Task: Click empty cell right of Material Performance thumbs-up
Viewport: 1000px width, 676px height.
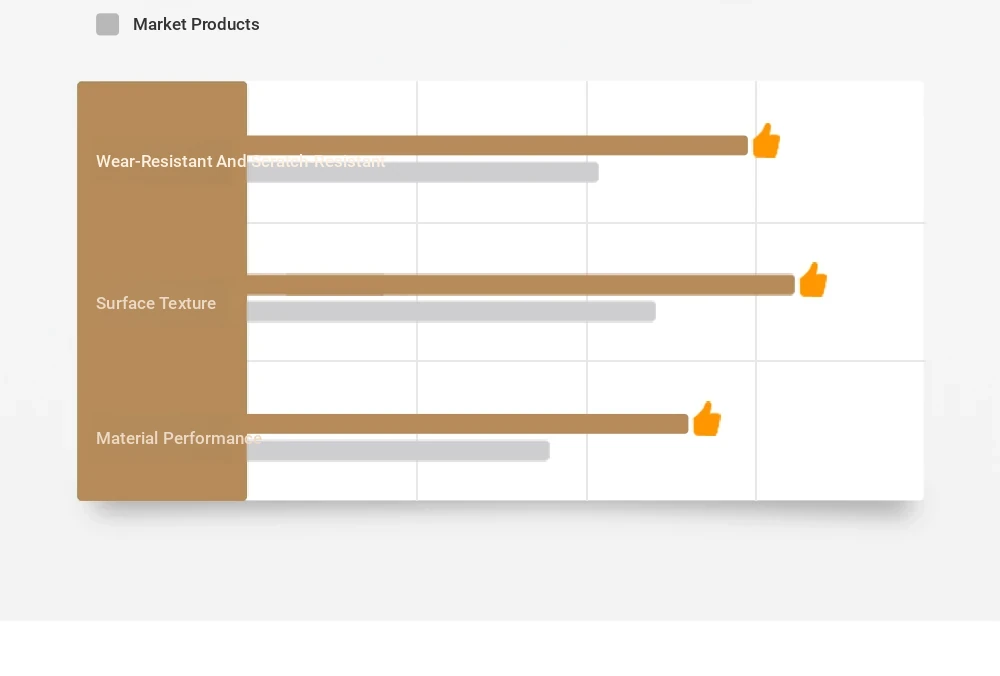Action: [x=840, y=431]
